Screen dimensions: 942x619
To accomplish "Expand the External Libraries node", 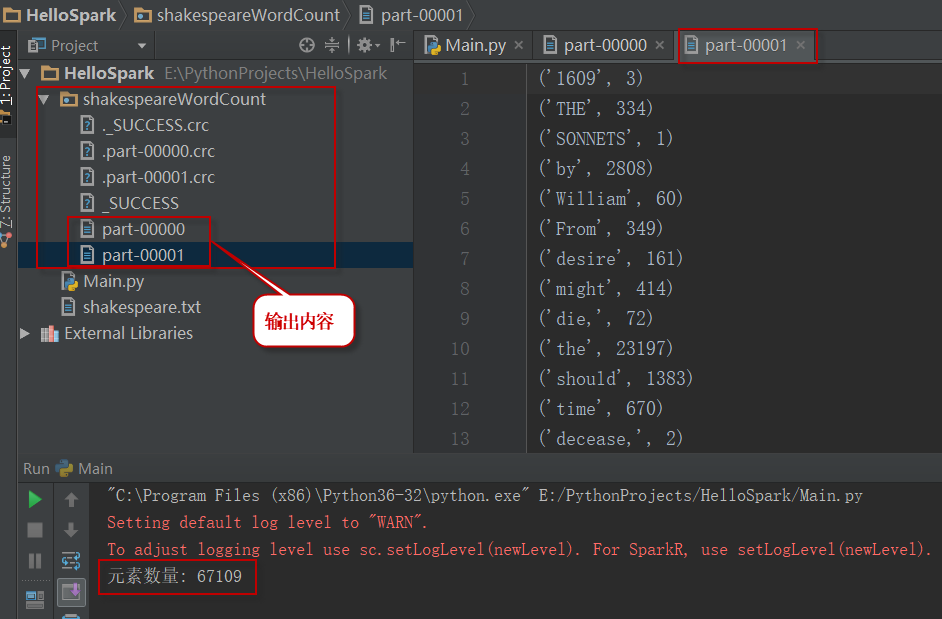I will (26, 334).
